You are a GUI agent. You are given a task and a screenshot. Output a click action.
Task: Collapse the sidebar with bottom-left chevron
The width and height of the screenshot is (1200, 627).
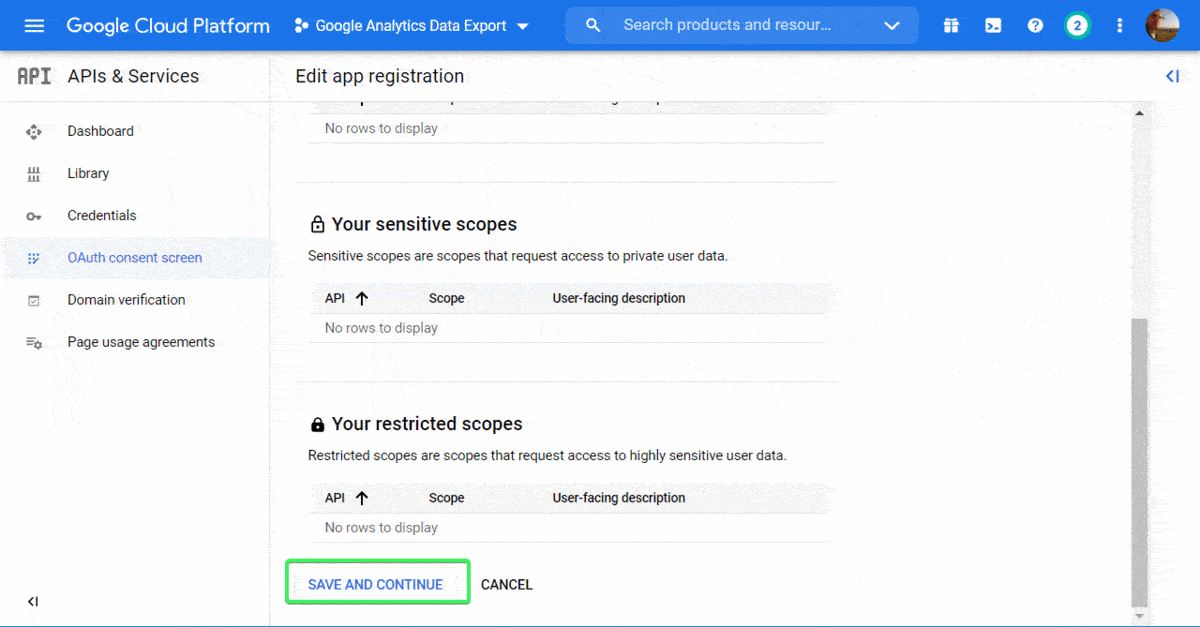point(33,601)
